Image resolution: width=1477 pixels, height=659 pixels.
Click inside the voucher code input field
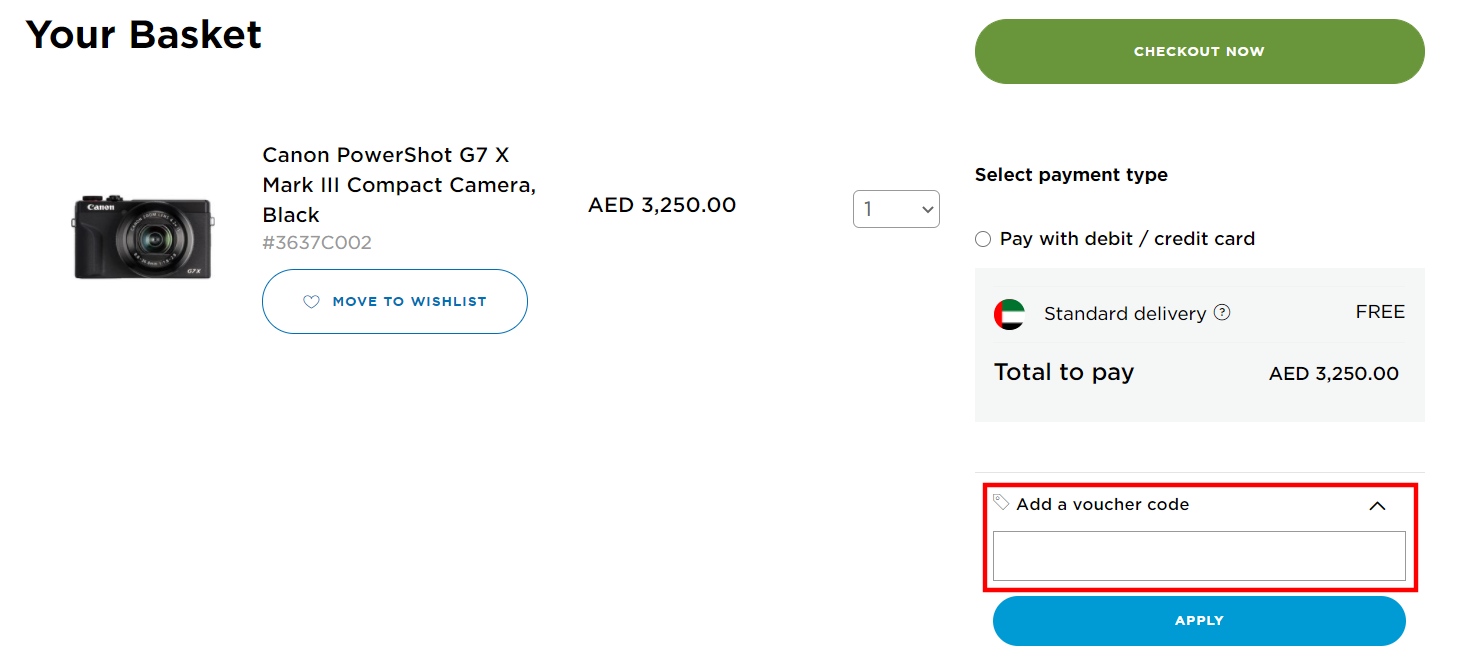pyautogui.click(x=1198, y=556)
